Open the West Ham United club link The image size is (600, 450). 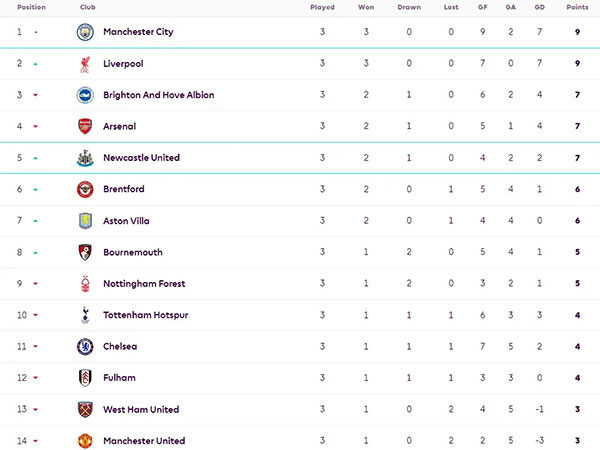pos(141,409)
